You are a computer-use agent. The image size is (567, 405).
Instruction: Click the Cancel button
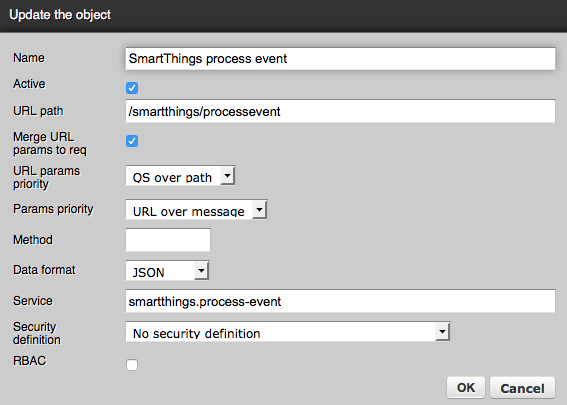(522, 388)
